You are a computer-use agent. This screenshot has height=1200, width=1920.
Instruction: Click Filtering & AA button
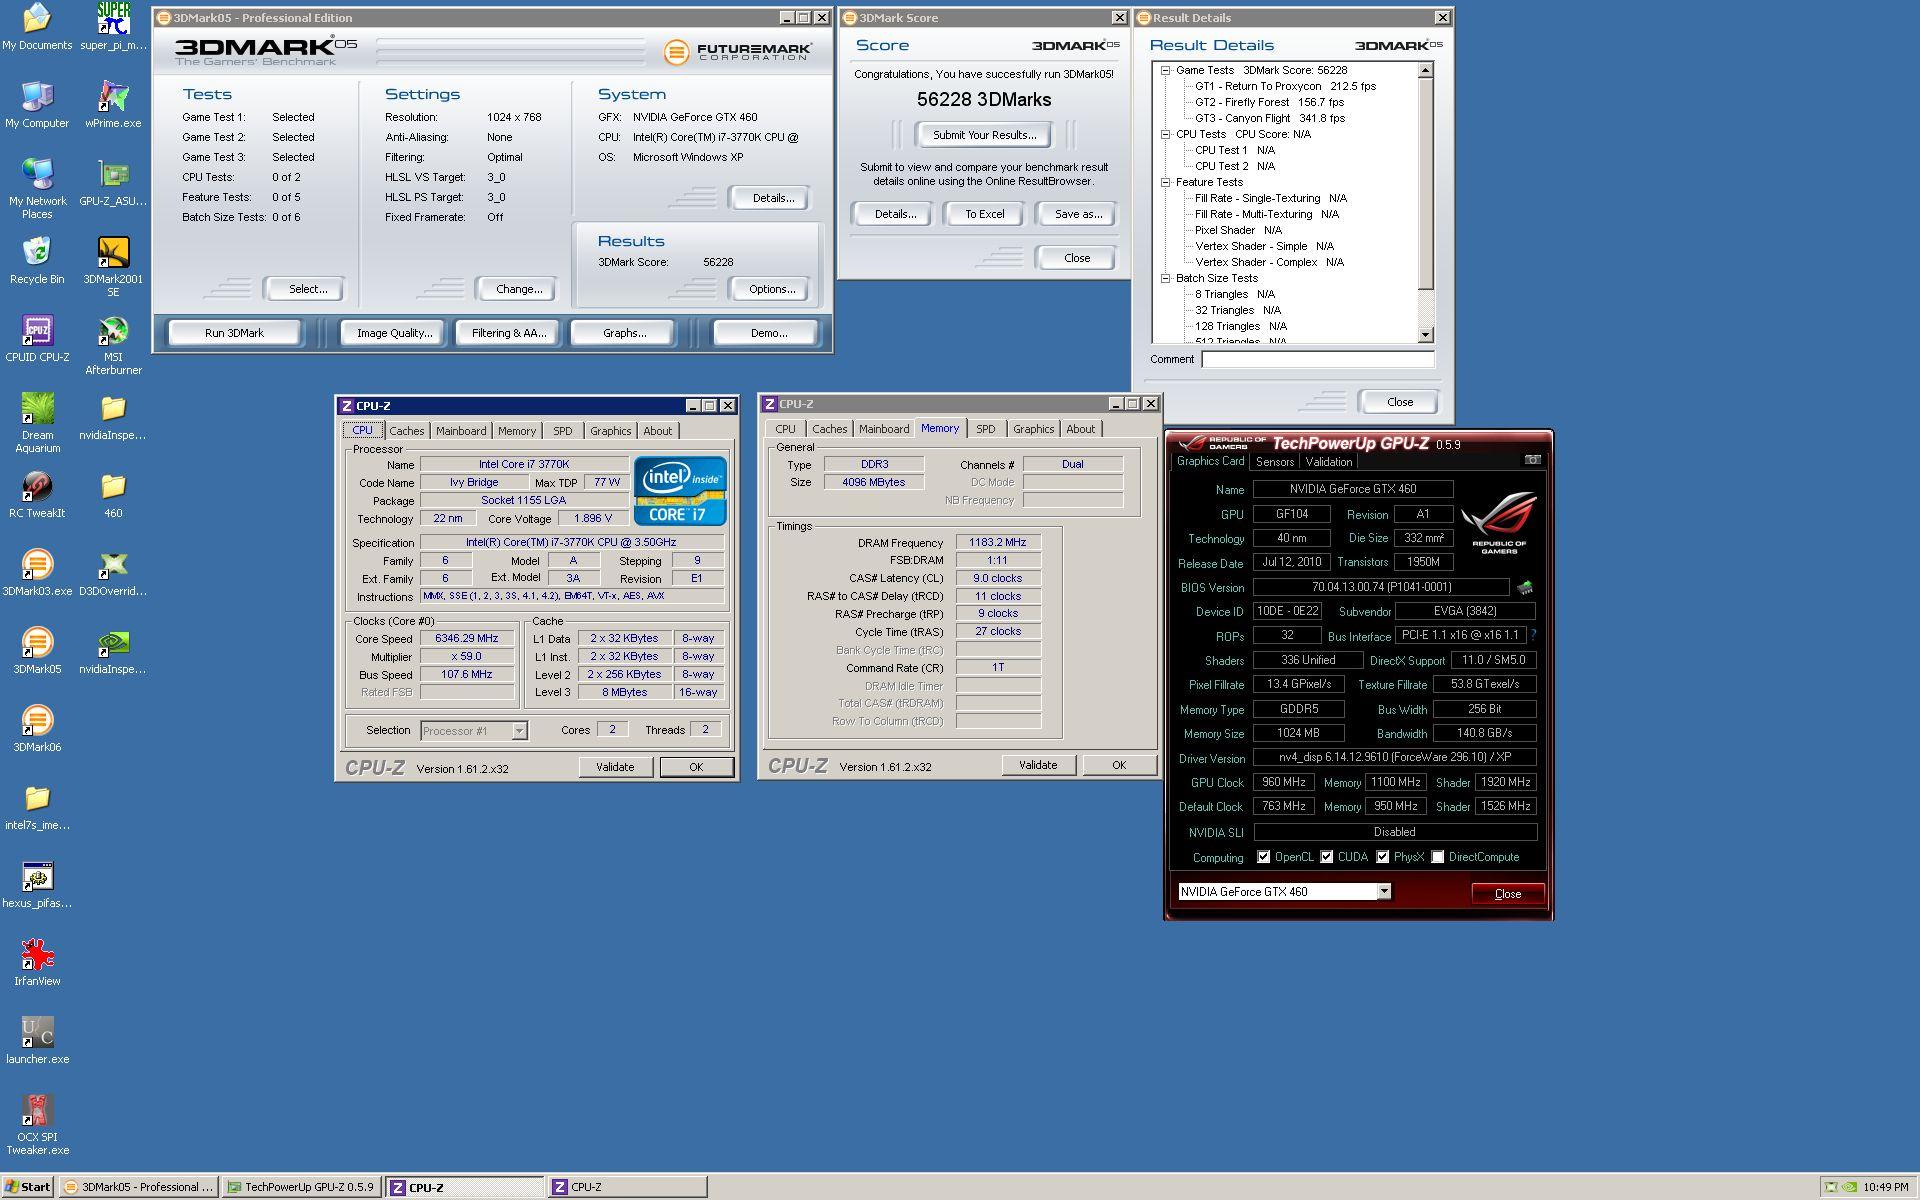pyautogui.click(x=508, y=333)
